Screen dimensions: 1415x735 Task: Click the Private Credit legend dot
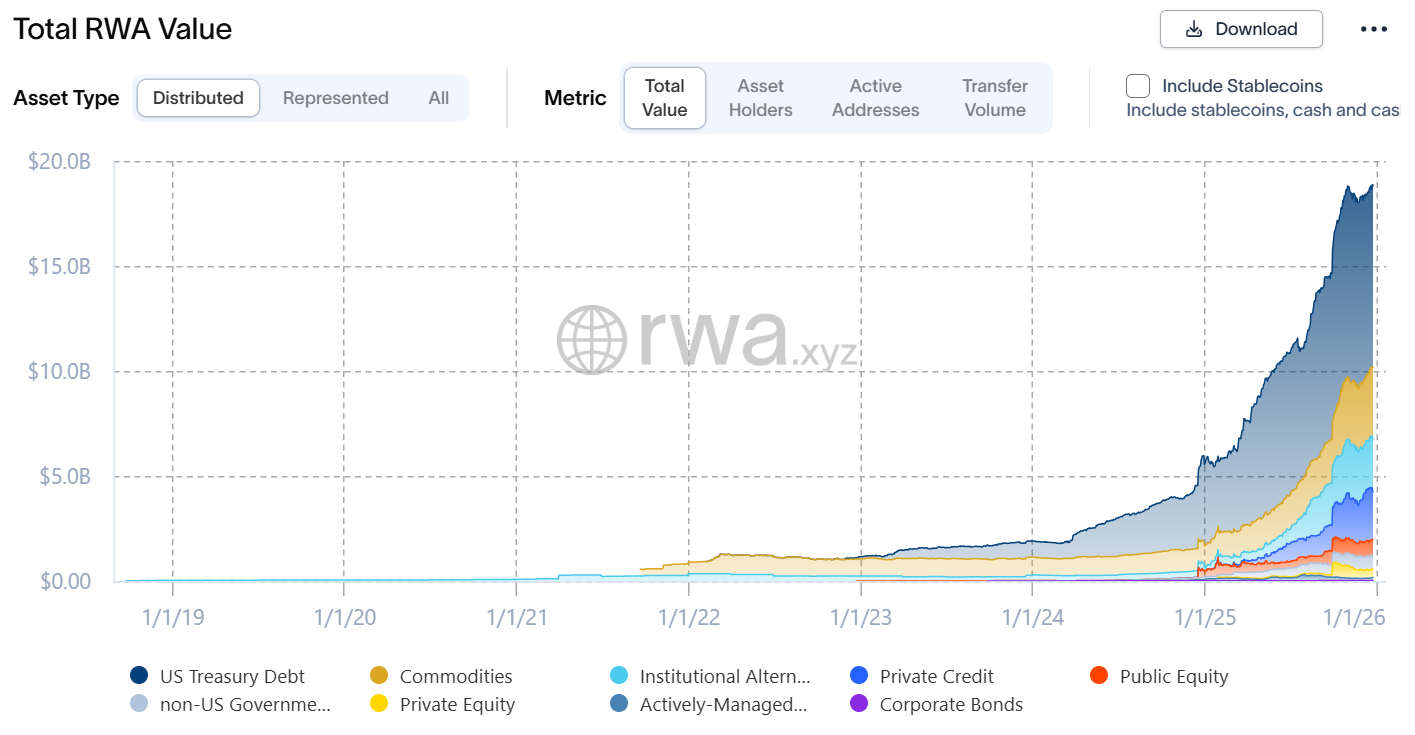click(x=859, y=676)
